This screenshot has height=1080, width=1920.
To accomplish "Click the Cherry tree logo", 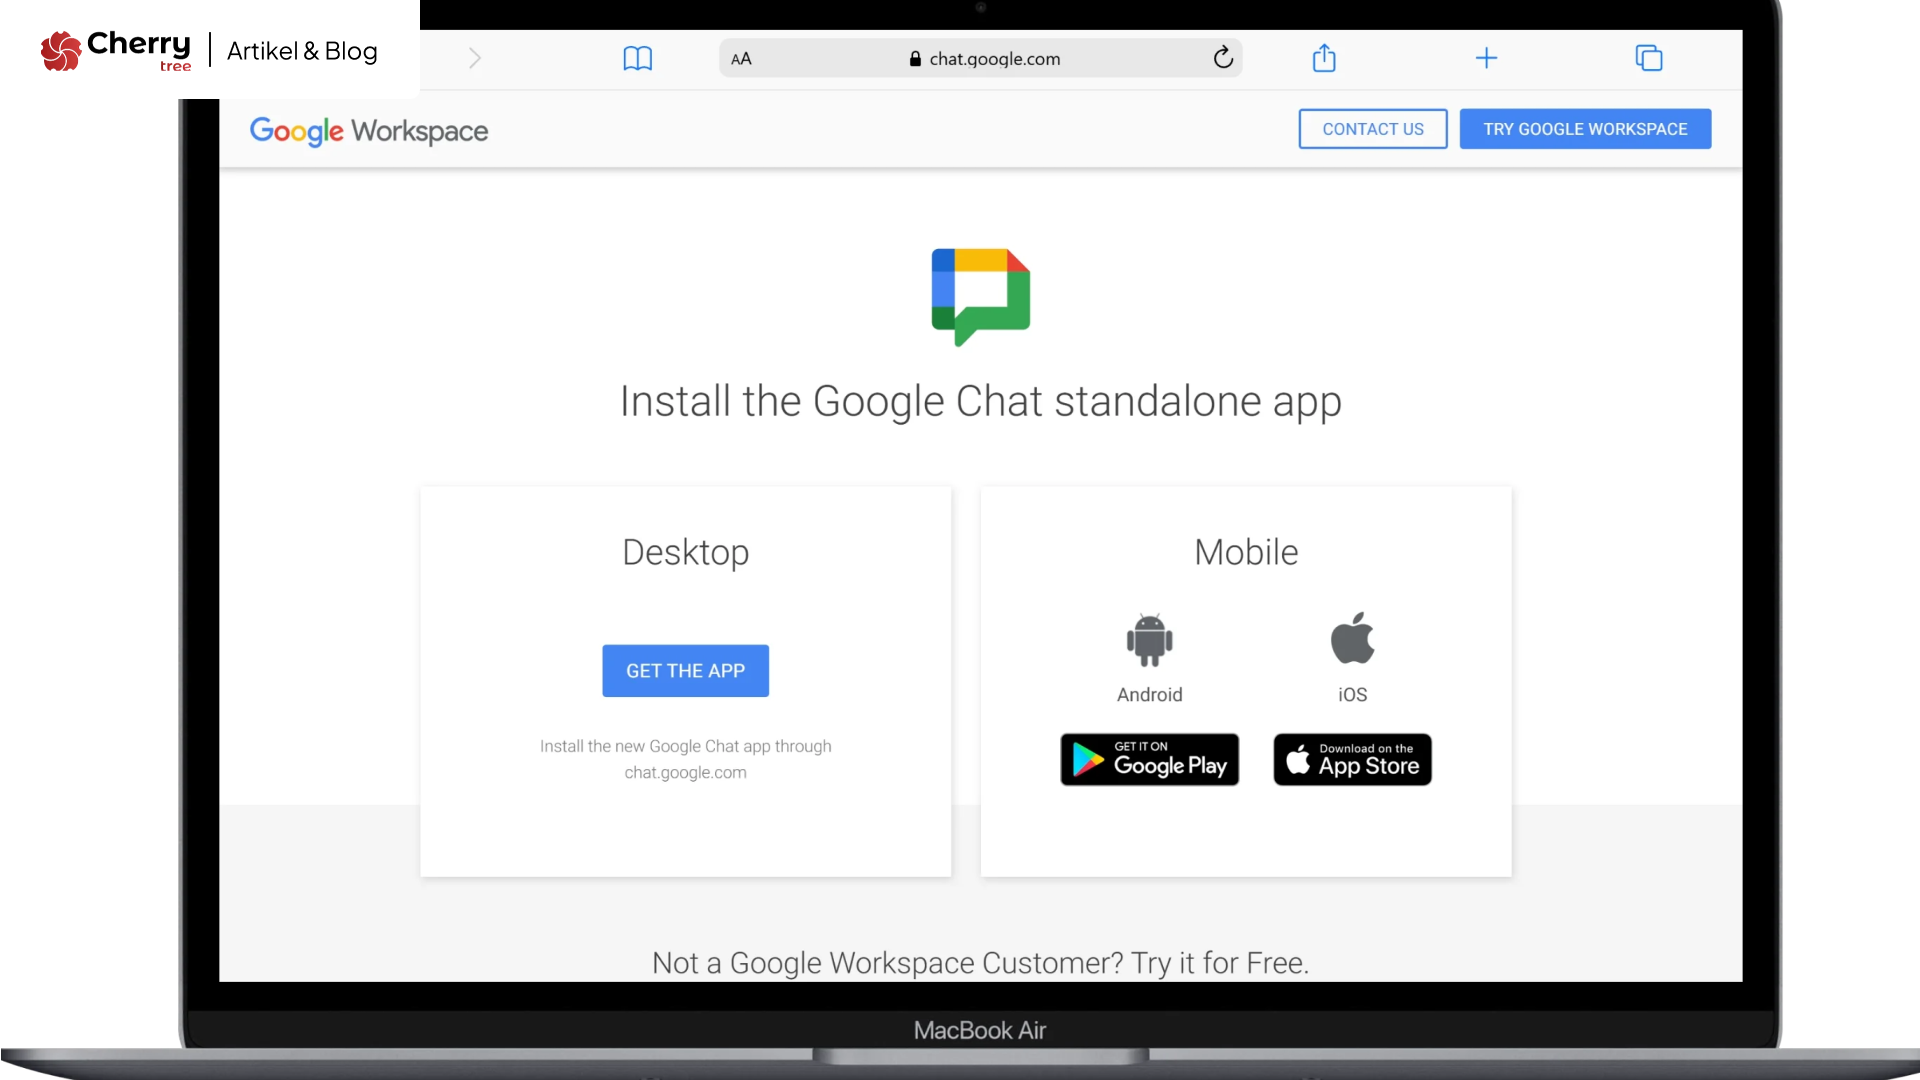I will (116, 50).
